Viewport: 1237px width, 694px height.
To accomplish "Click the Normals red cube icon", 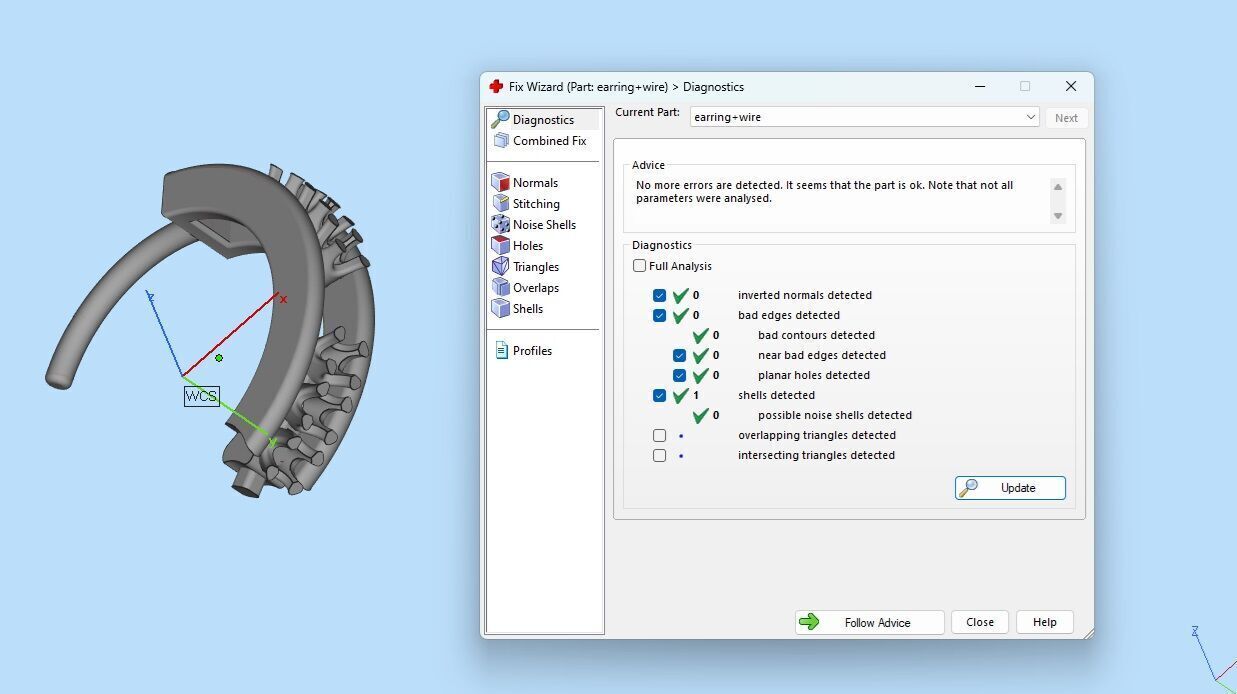I will [501, 182].
